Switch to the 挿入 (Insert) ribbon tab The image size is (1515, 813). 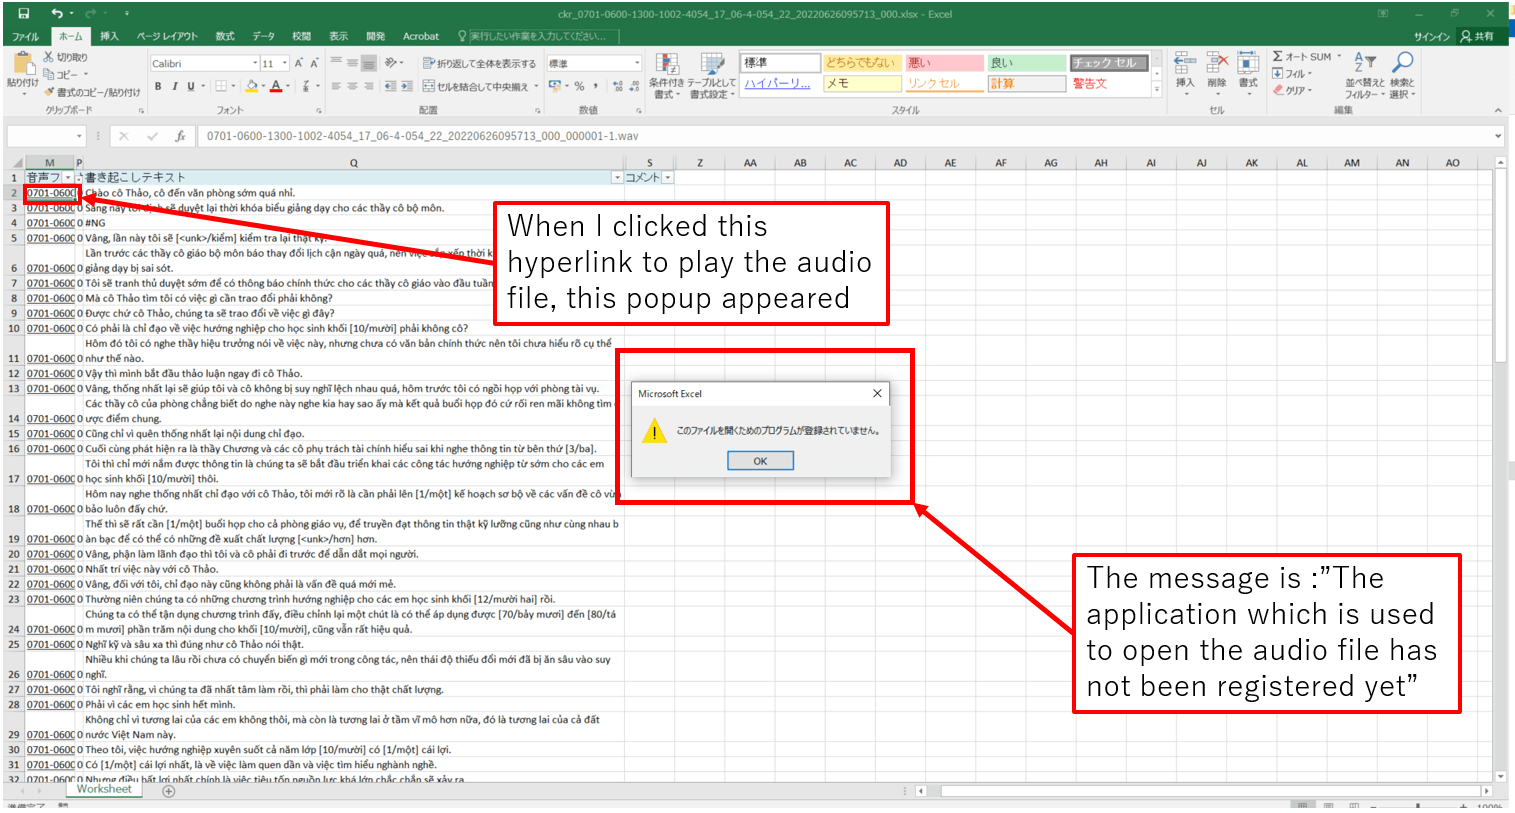pos(109,36)
